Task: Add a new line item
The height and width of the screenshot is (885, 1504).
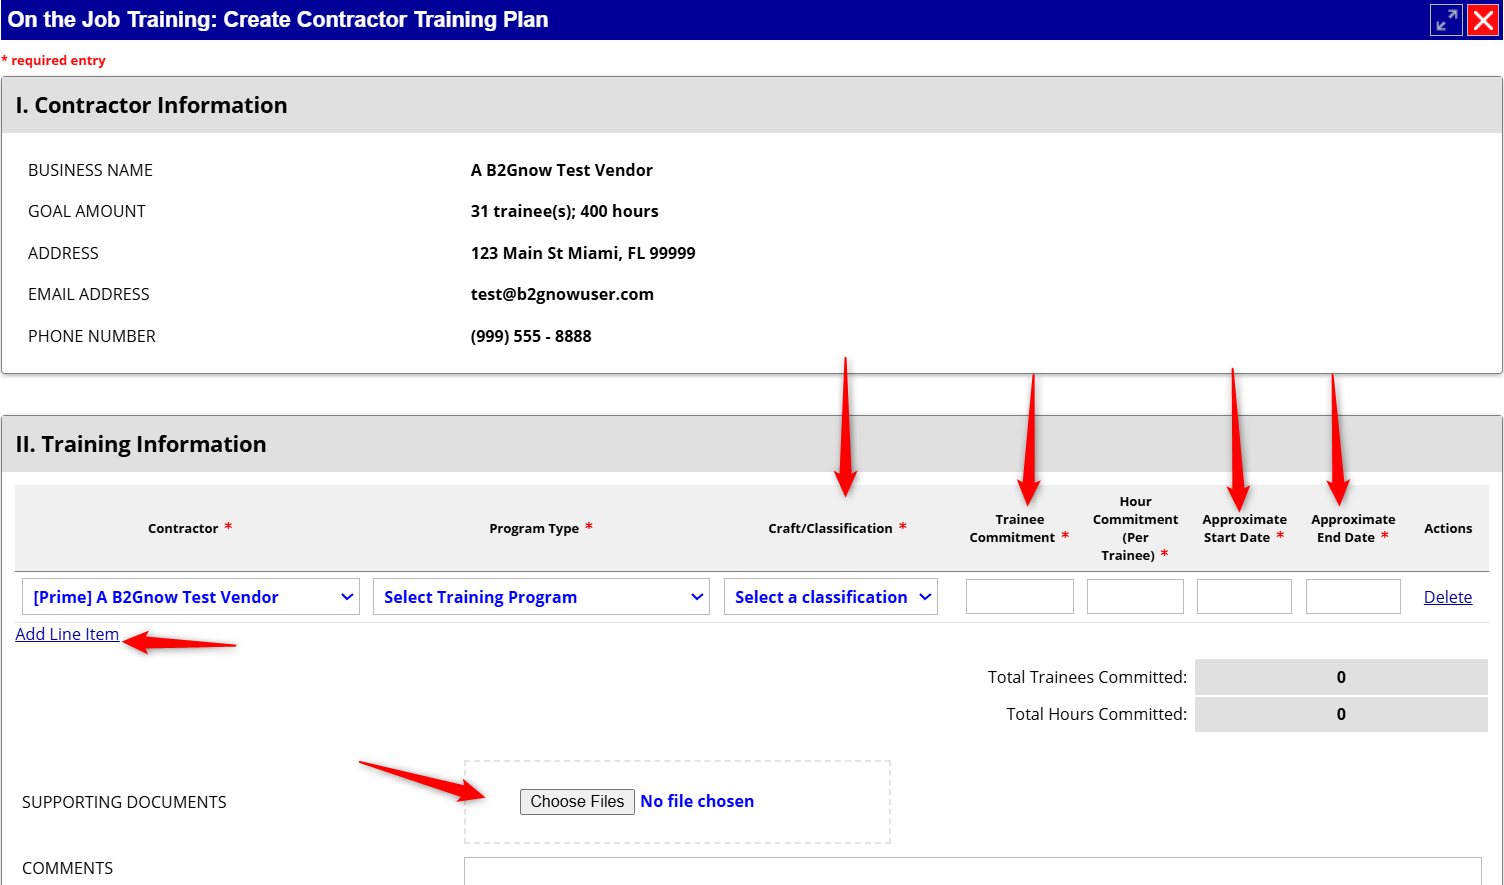Action: point(67,634)
